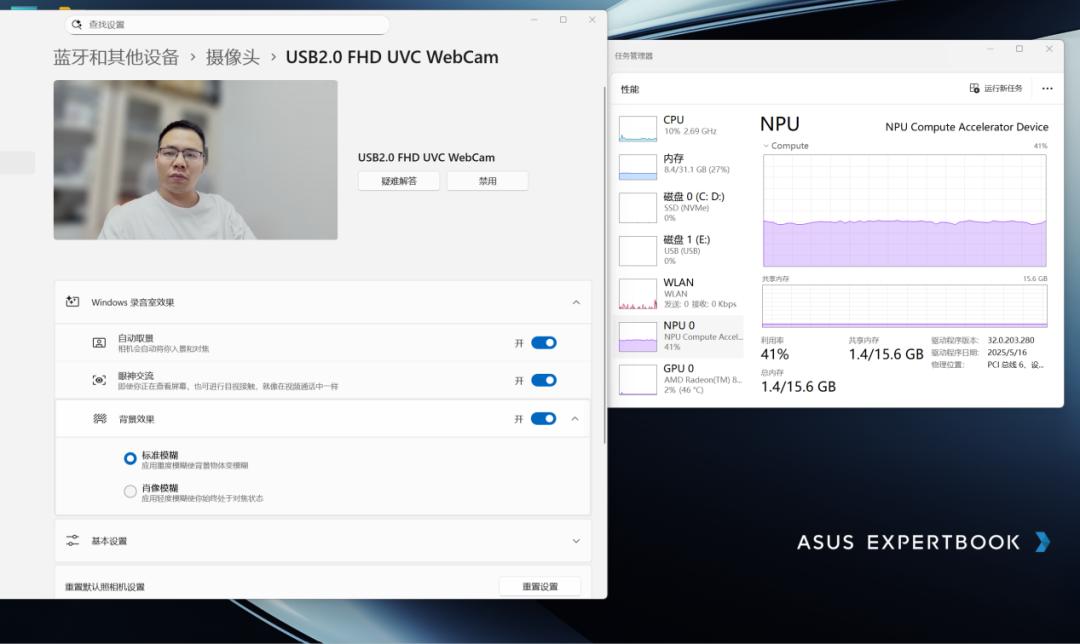
Task: Maximize the Task Manager window
Action: (x=1019, y=49)
